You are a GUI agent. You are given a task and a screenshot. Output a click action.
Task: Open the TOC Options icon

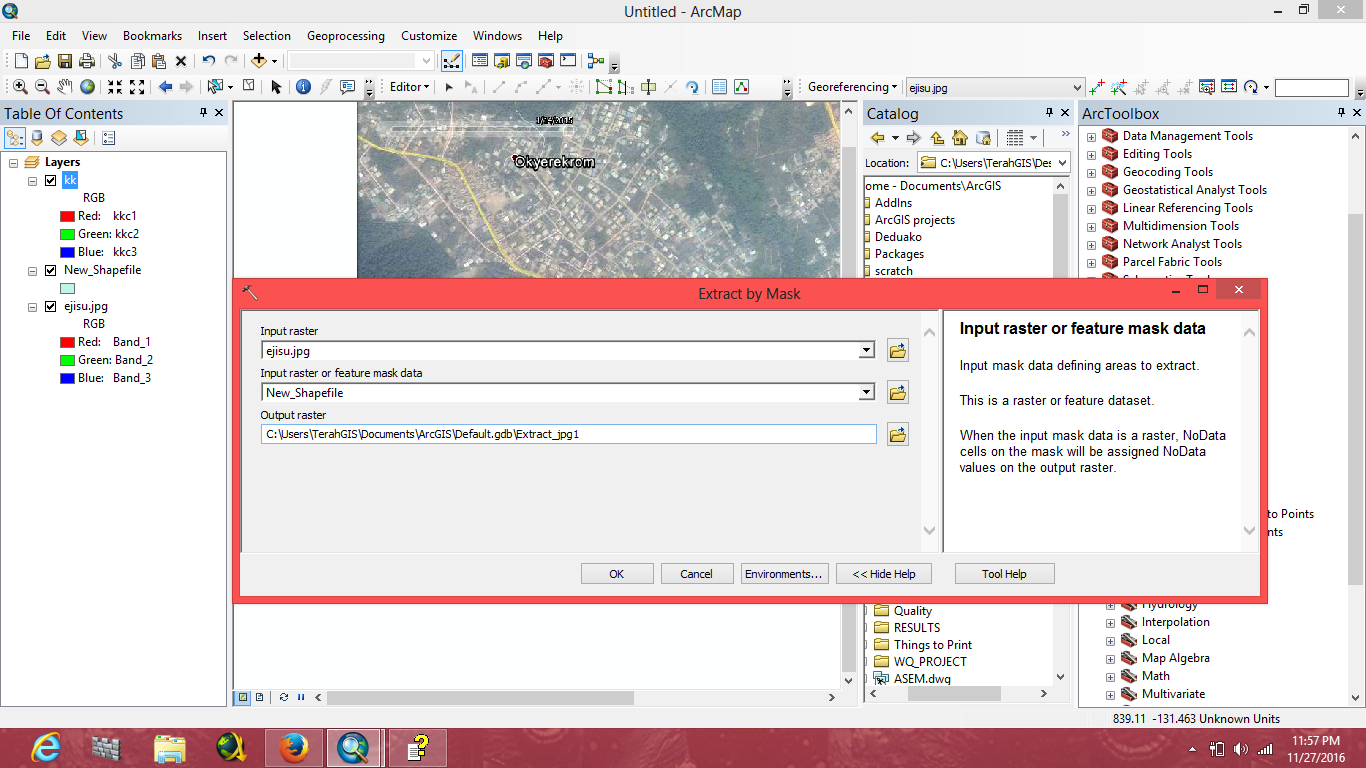click(x=109, y=138)
